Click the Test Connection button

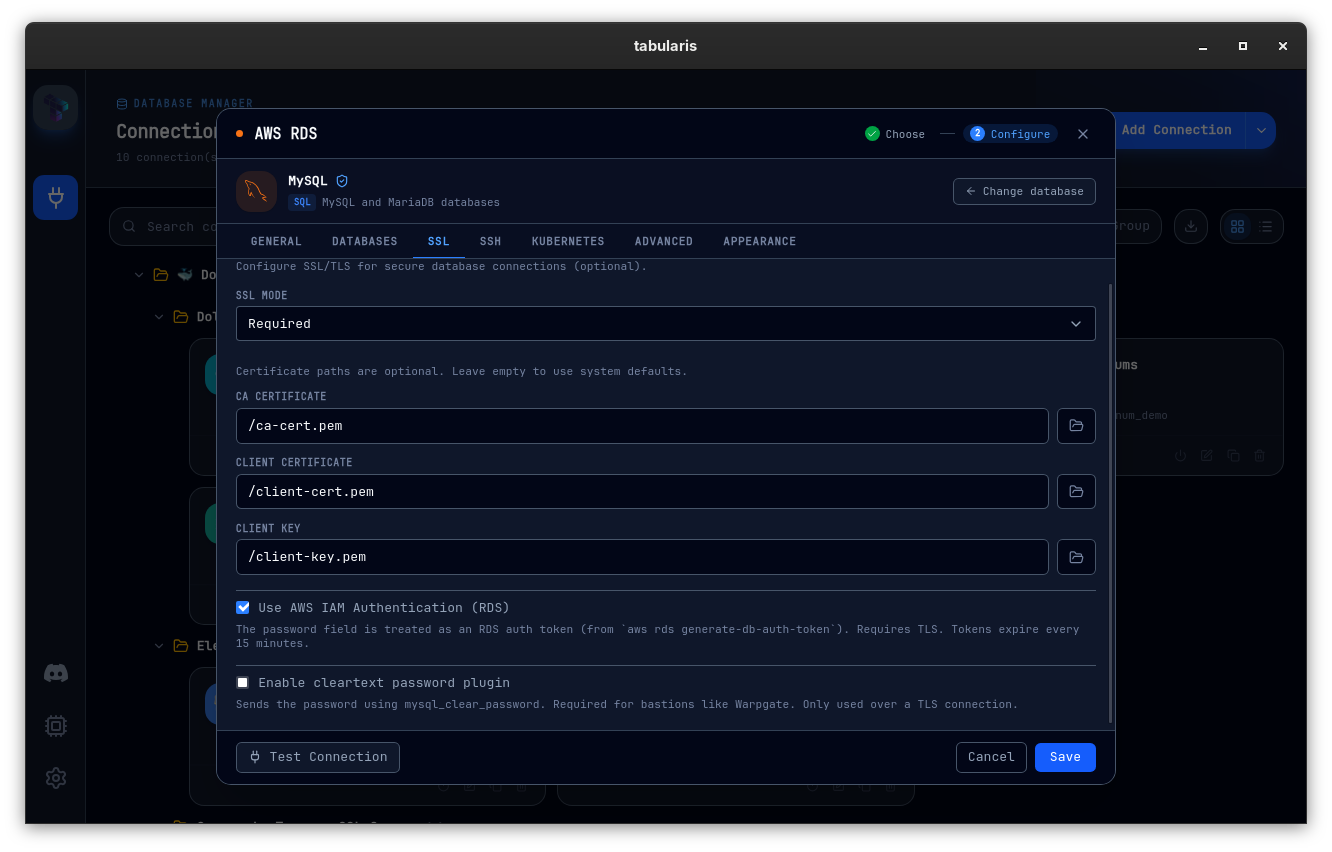(x=318, y=757)
